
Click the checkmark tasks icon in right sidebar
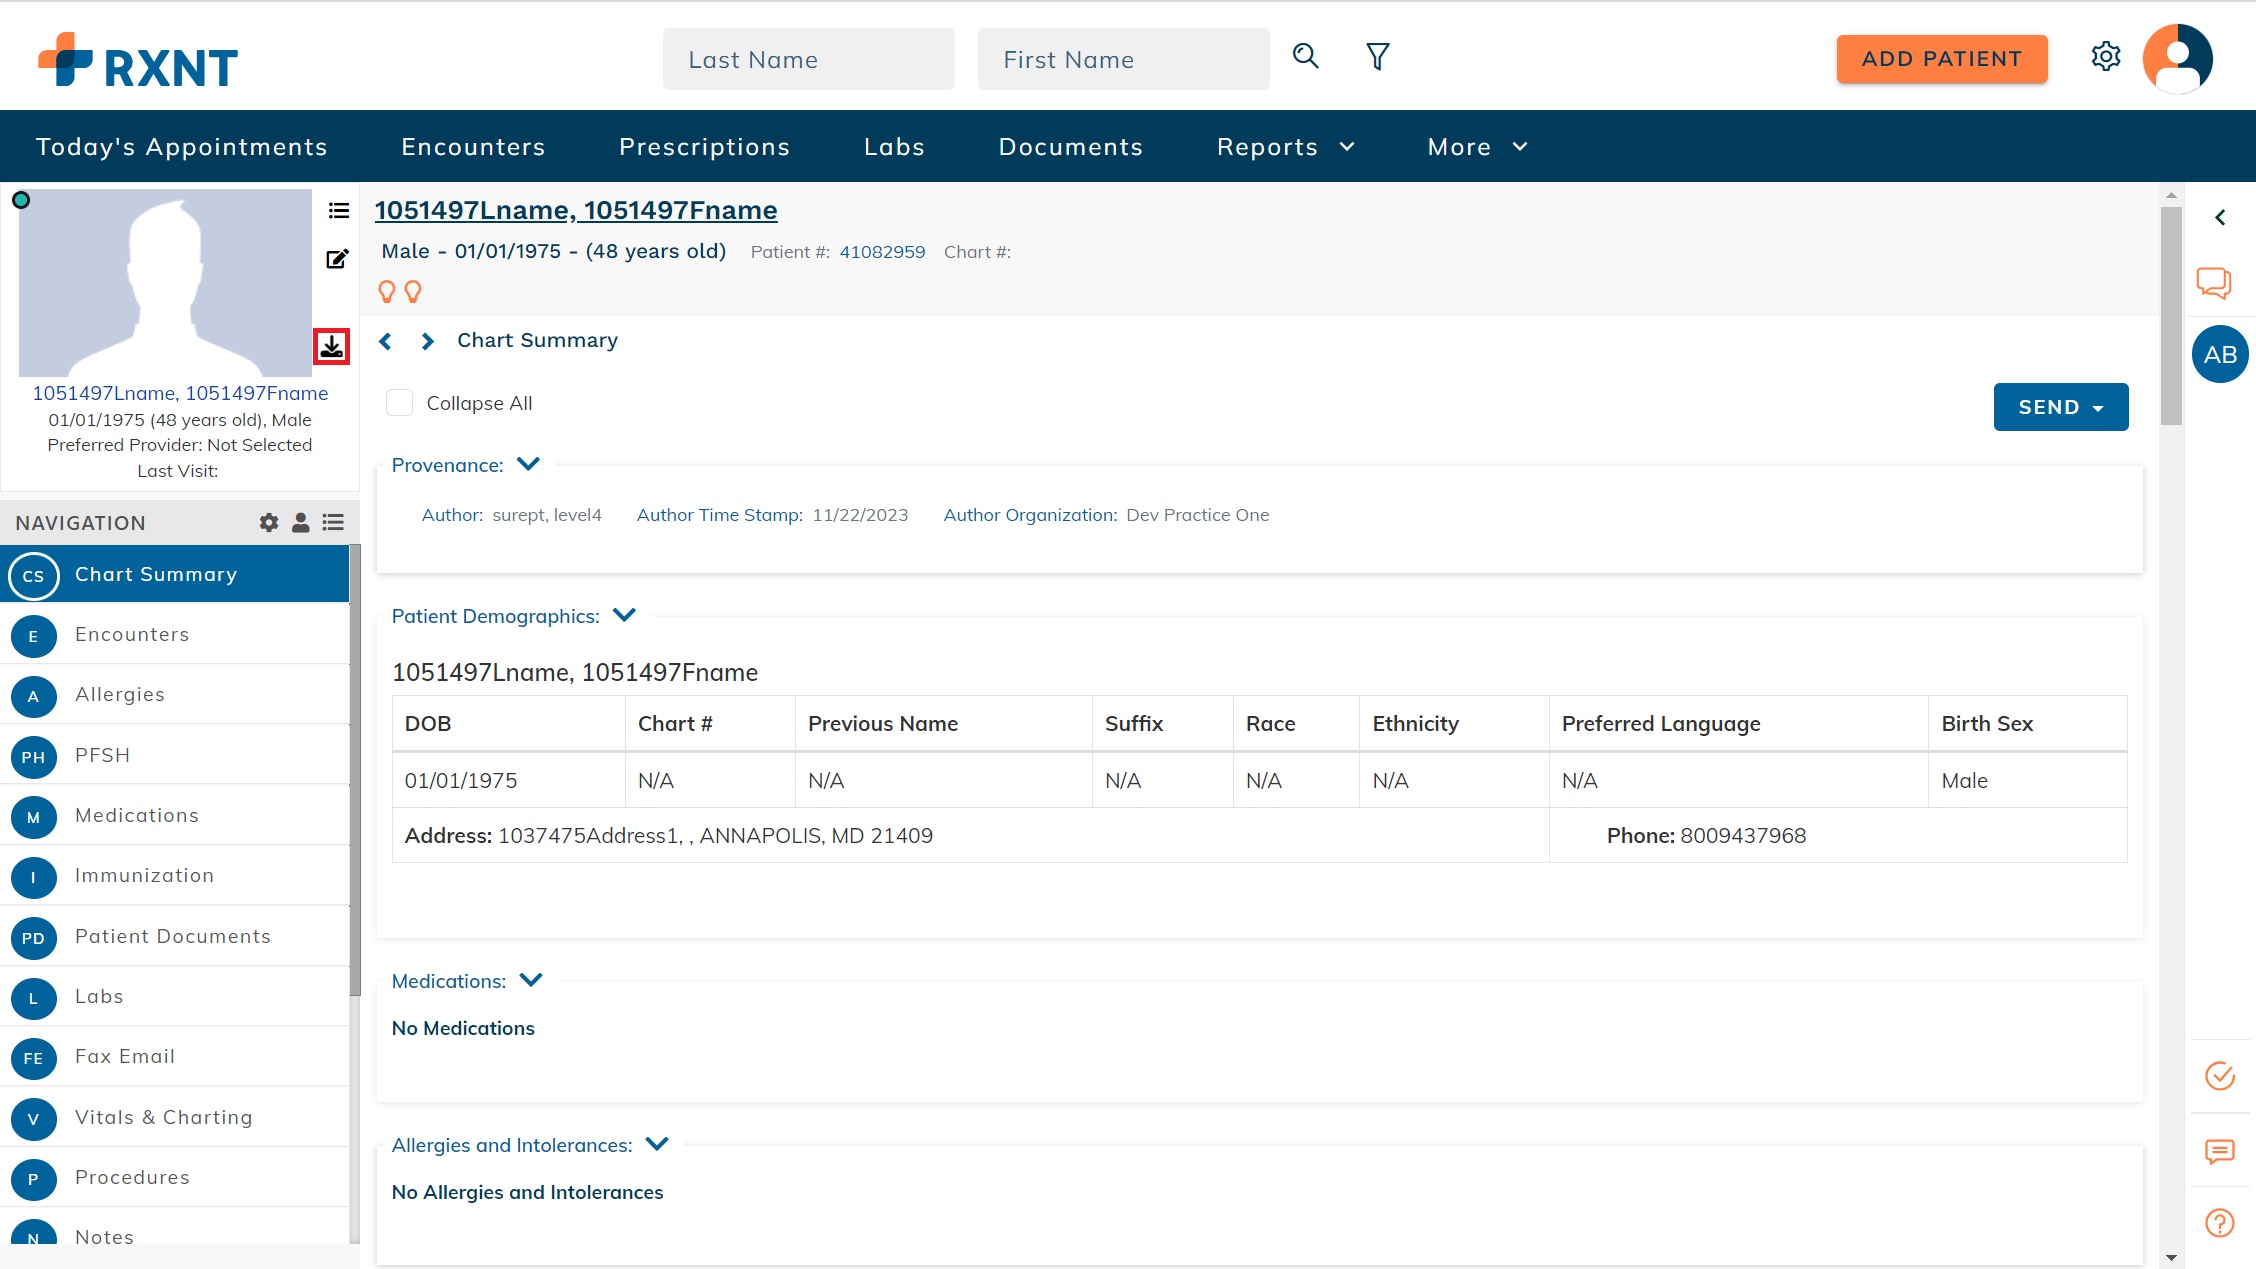point(2219,1076)
